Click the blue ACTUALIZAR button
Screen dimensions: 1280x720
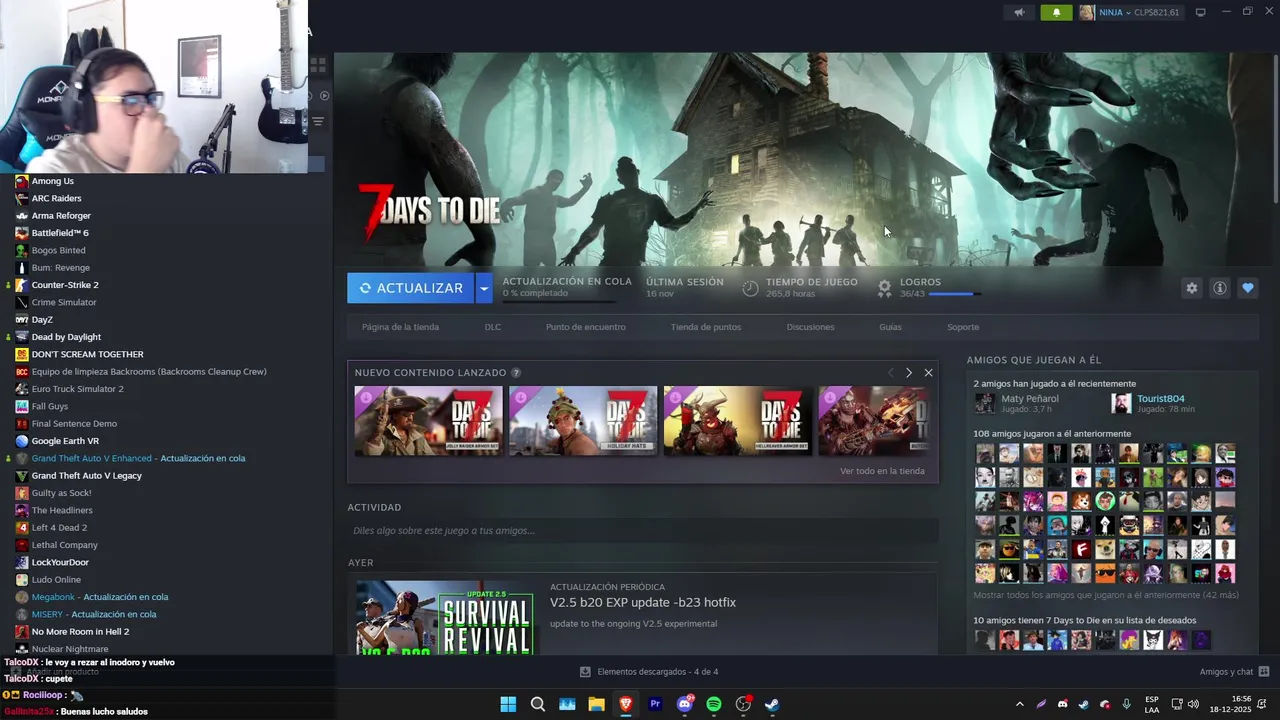tap(411, 288)
